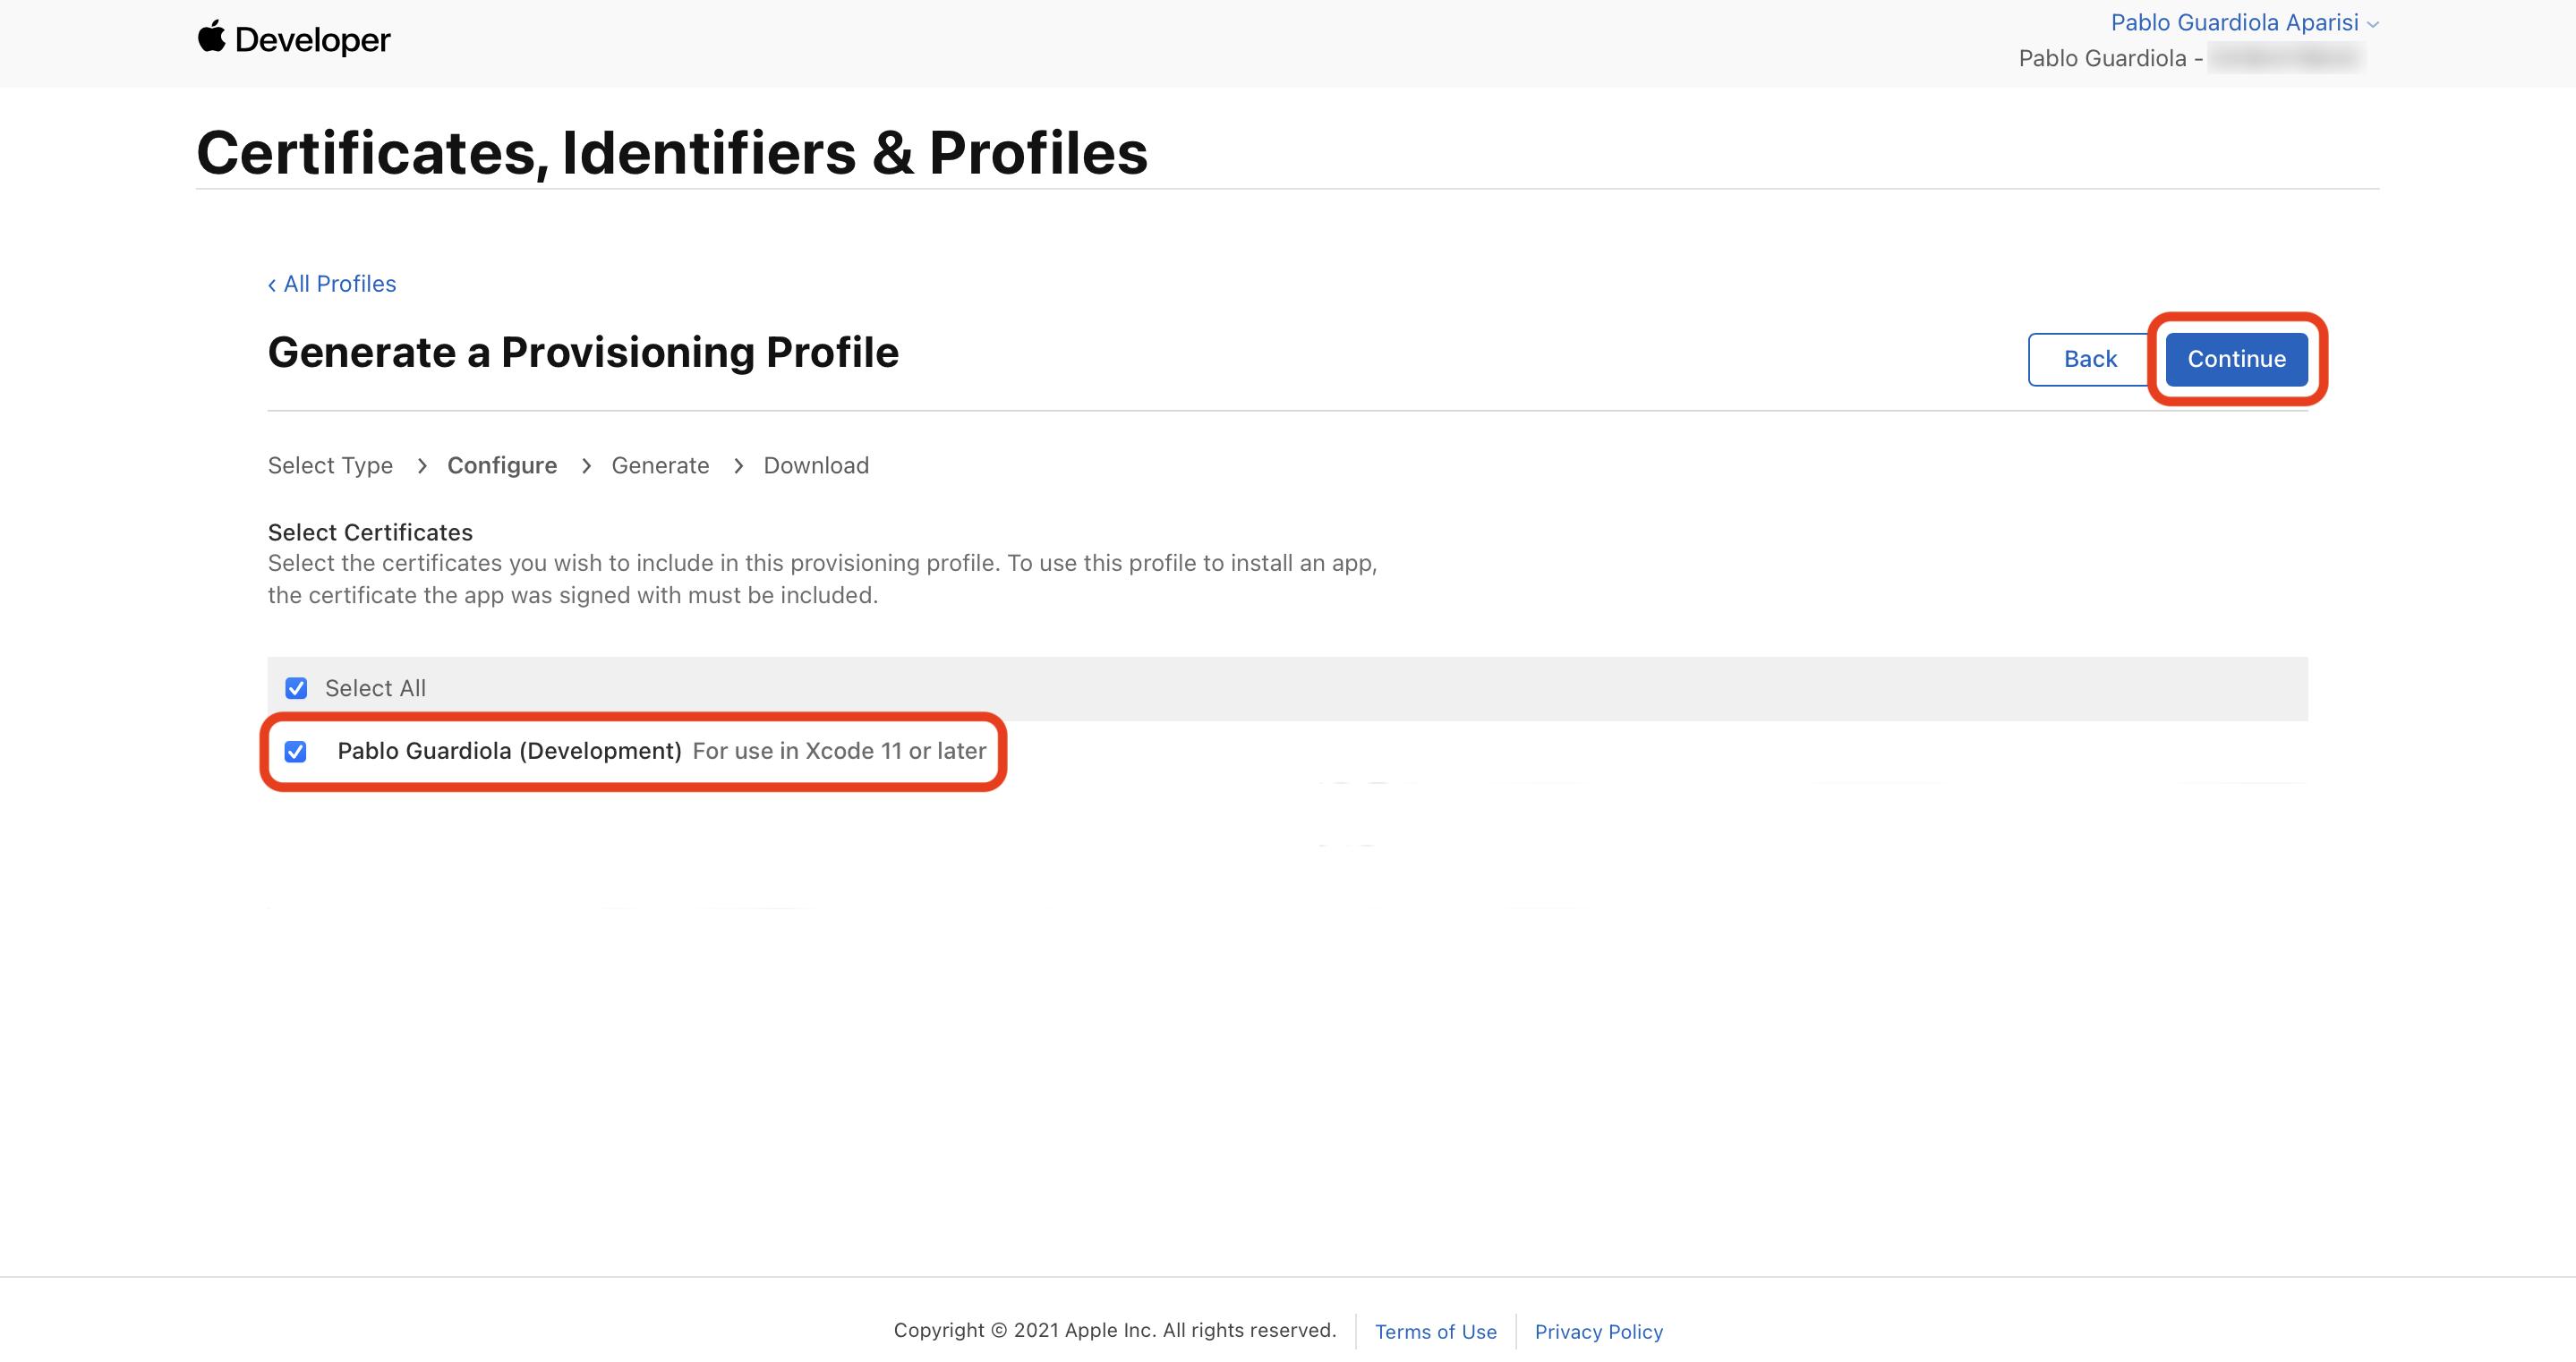The image size is (2576, 1362).
Task: Click the account dropdown chevron arrow
Action: [2373, 24]
